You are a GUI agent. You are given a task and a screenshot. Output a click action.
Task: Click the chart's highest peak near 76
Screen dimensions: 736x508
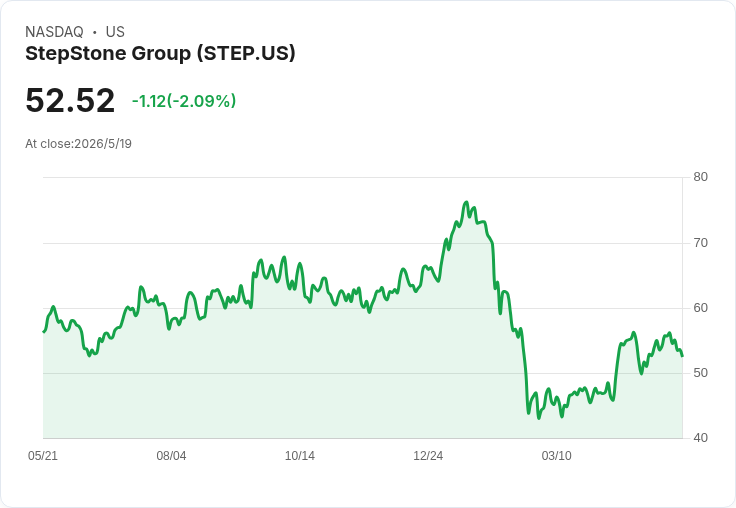466,202
